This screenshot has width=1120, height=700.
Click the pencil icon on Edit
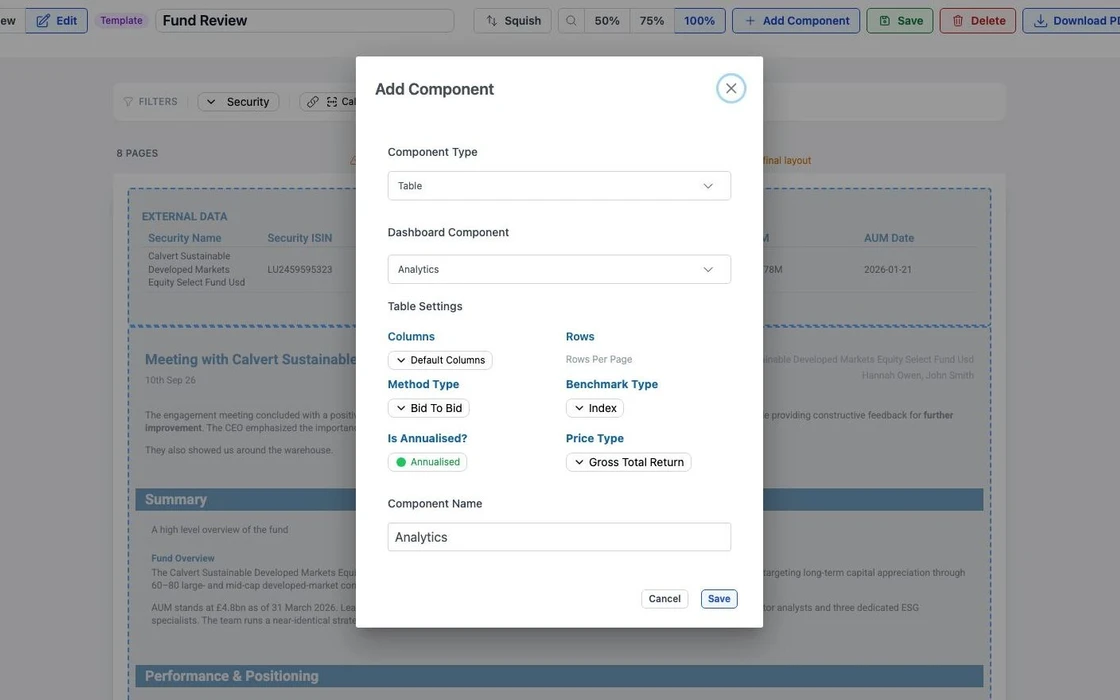pos(44,21)
